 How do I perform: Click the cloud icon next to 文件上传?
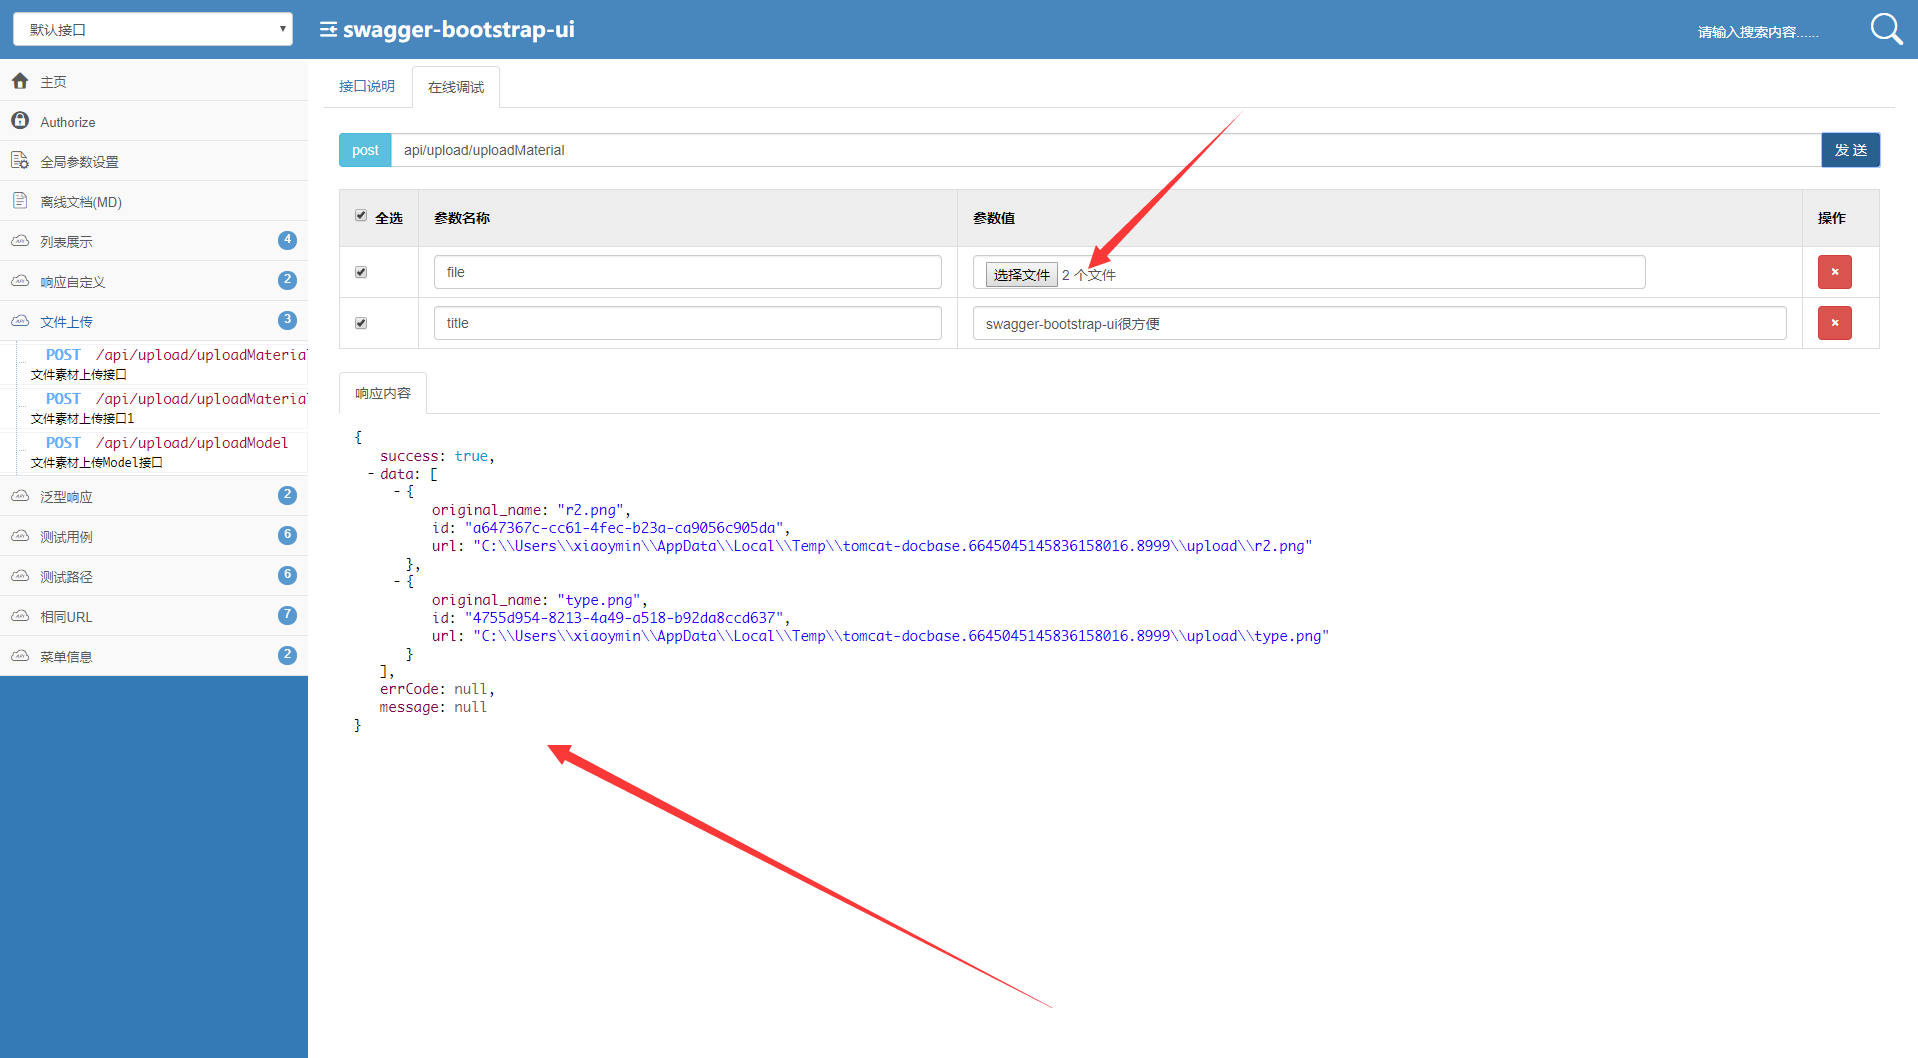point(20,320)
